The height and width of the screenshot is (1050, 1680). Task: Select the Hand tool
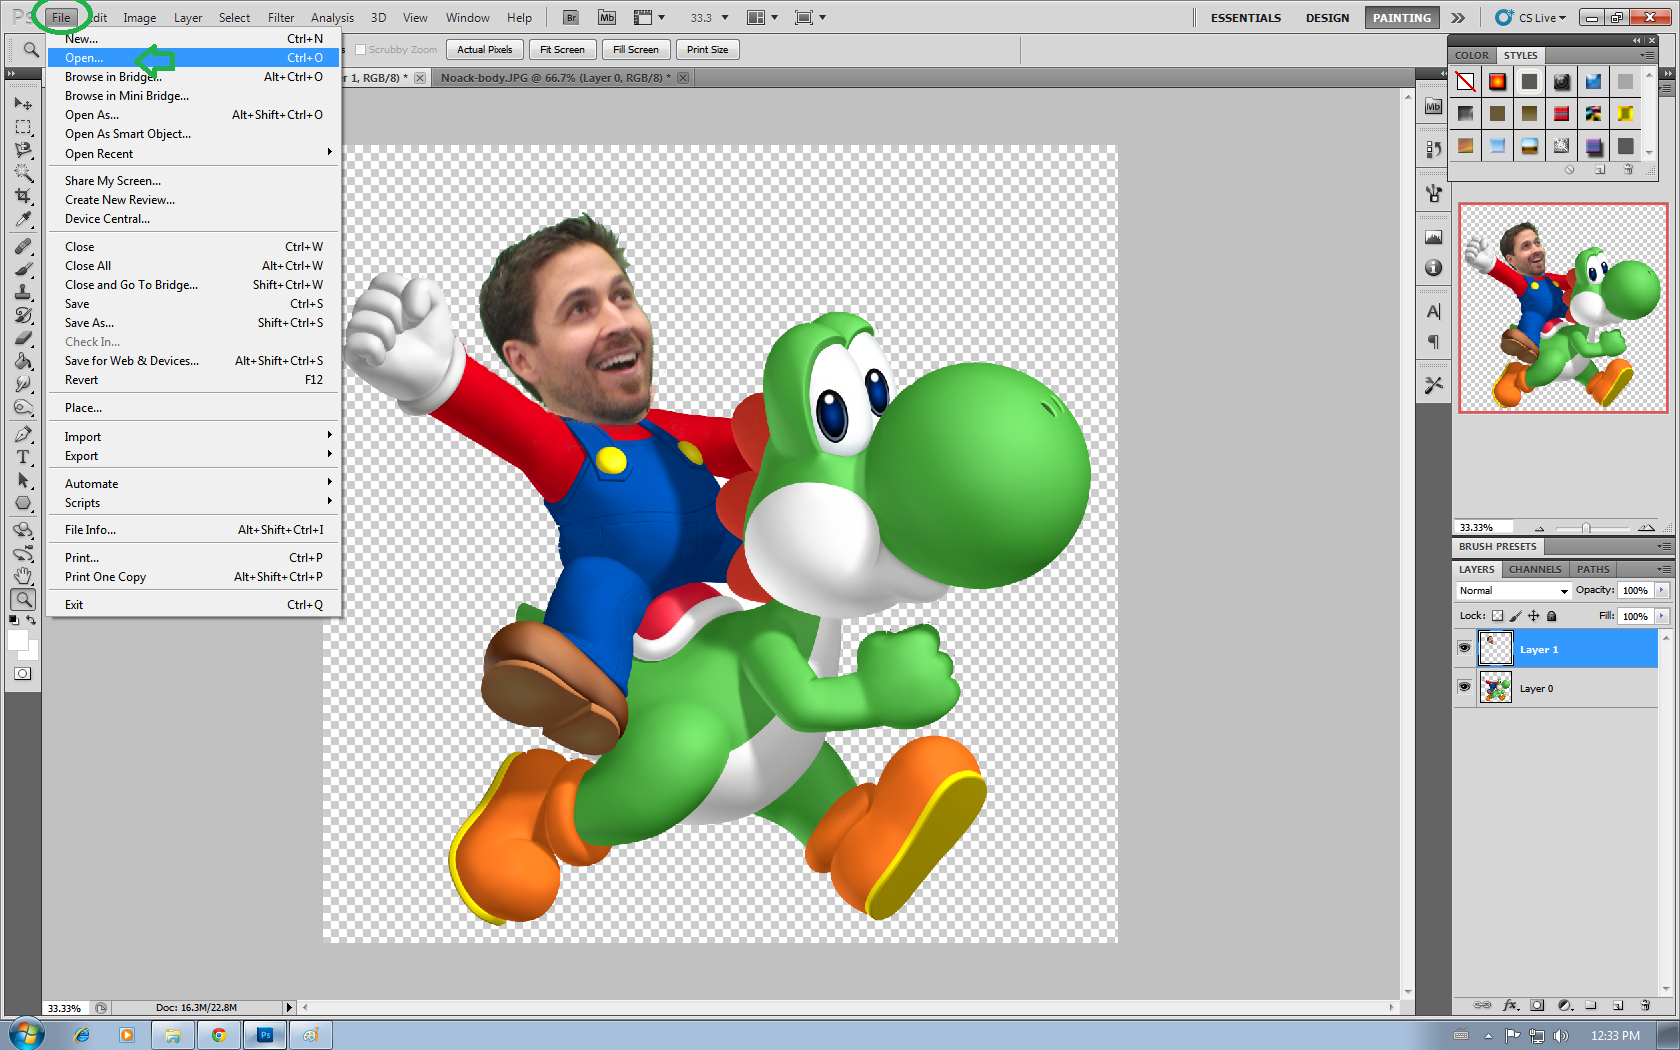23,576
